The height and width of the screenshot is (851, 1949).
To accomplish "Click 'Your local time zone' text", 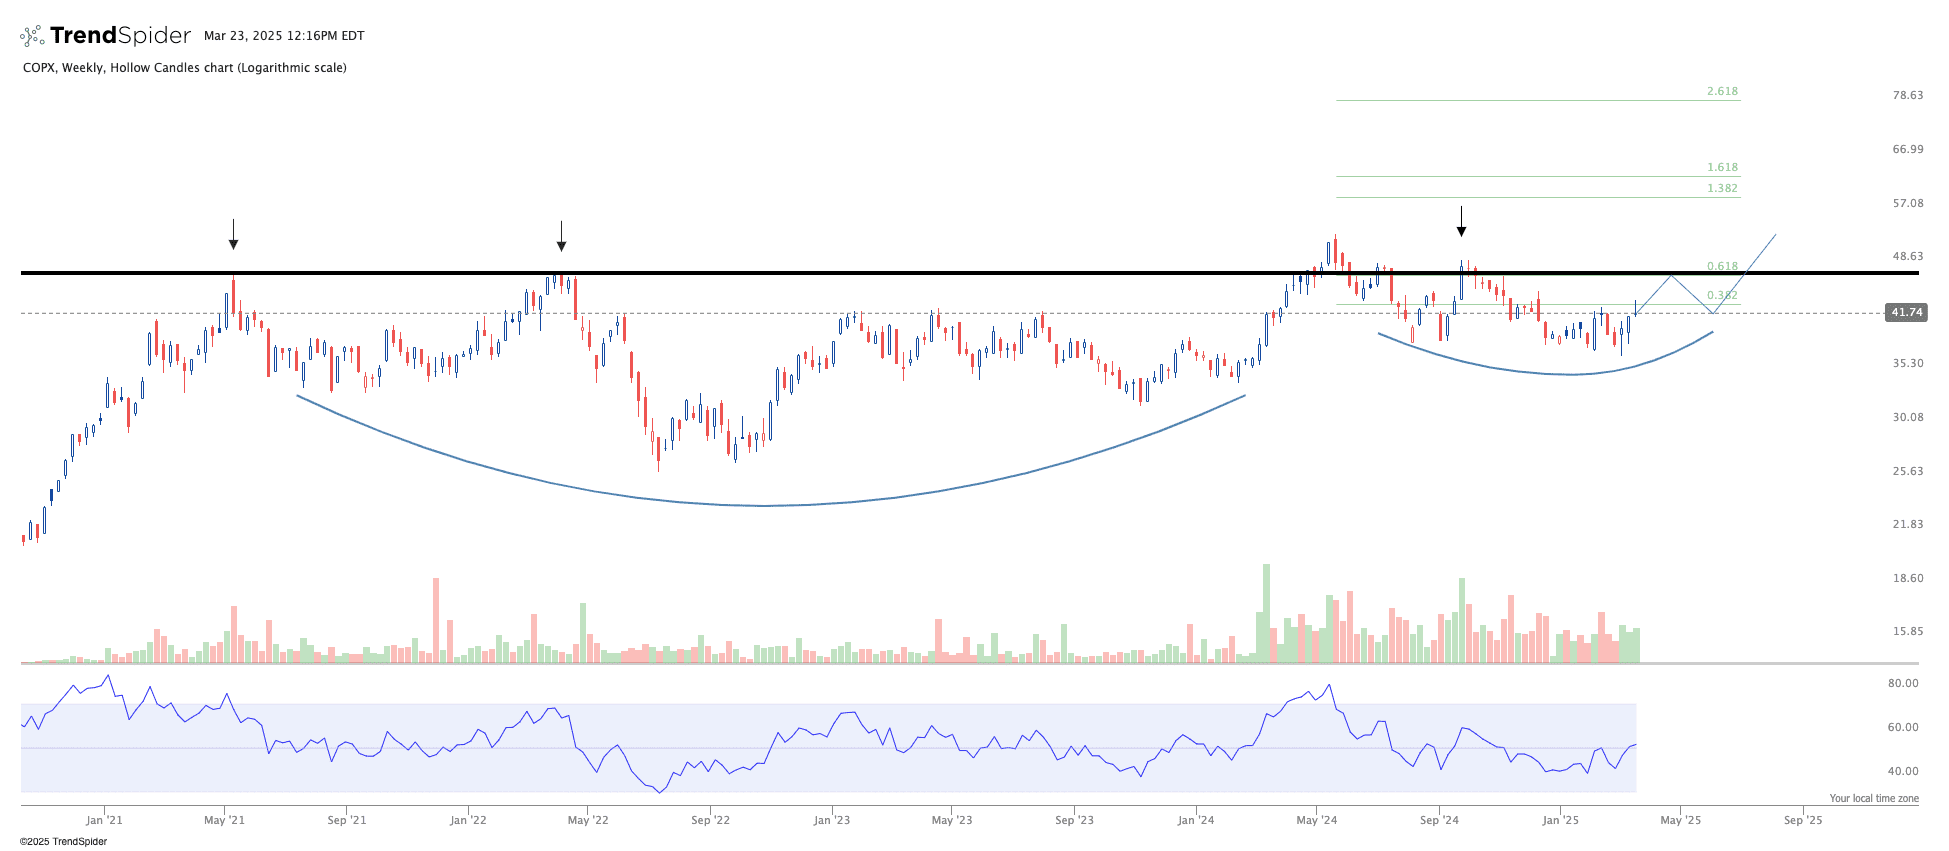I will coord(1874,798).
